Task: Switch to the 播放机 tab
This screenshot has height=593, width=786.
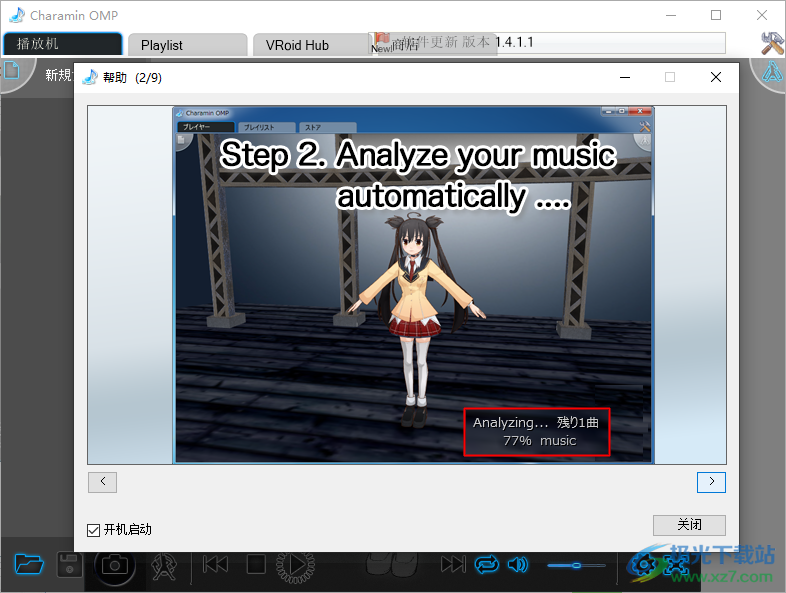Action: point(63,44)
